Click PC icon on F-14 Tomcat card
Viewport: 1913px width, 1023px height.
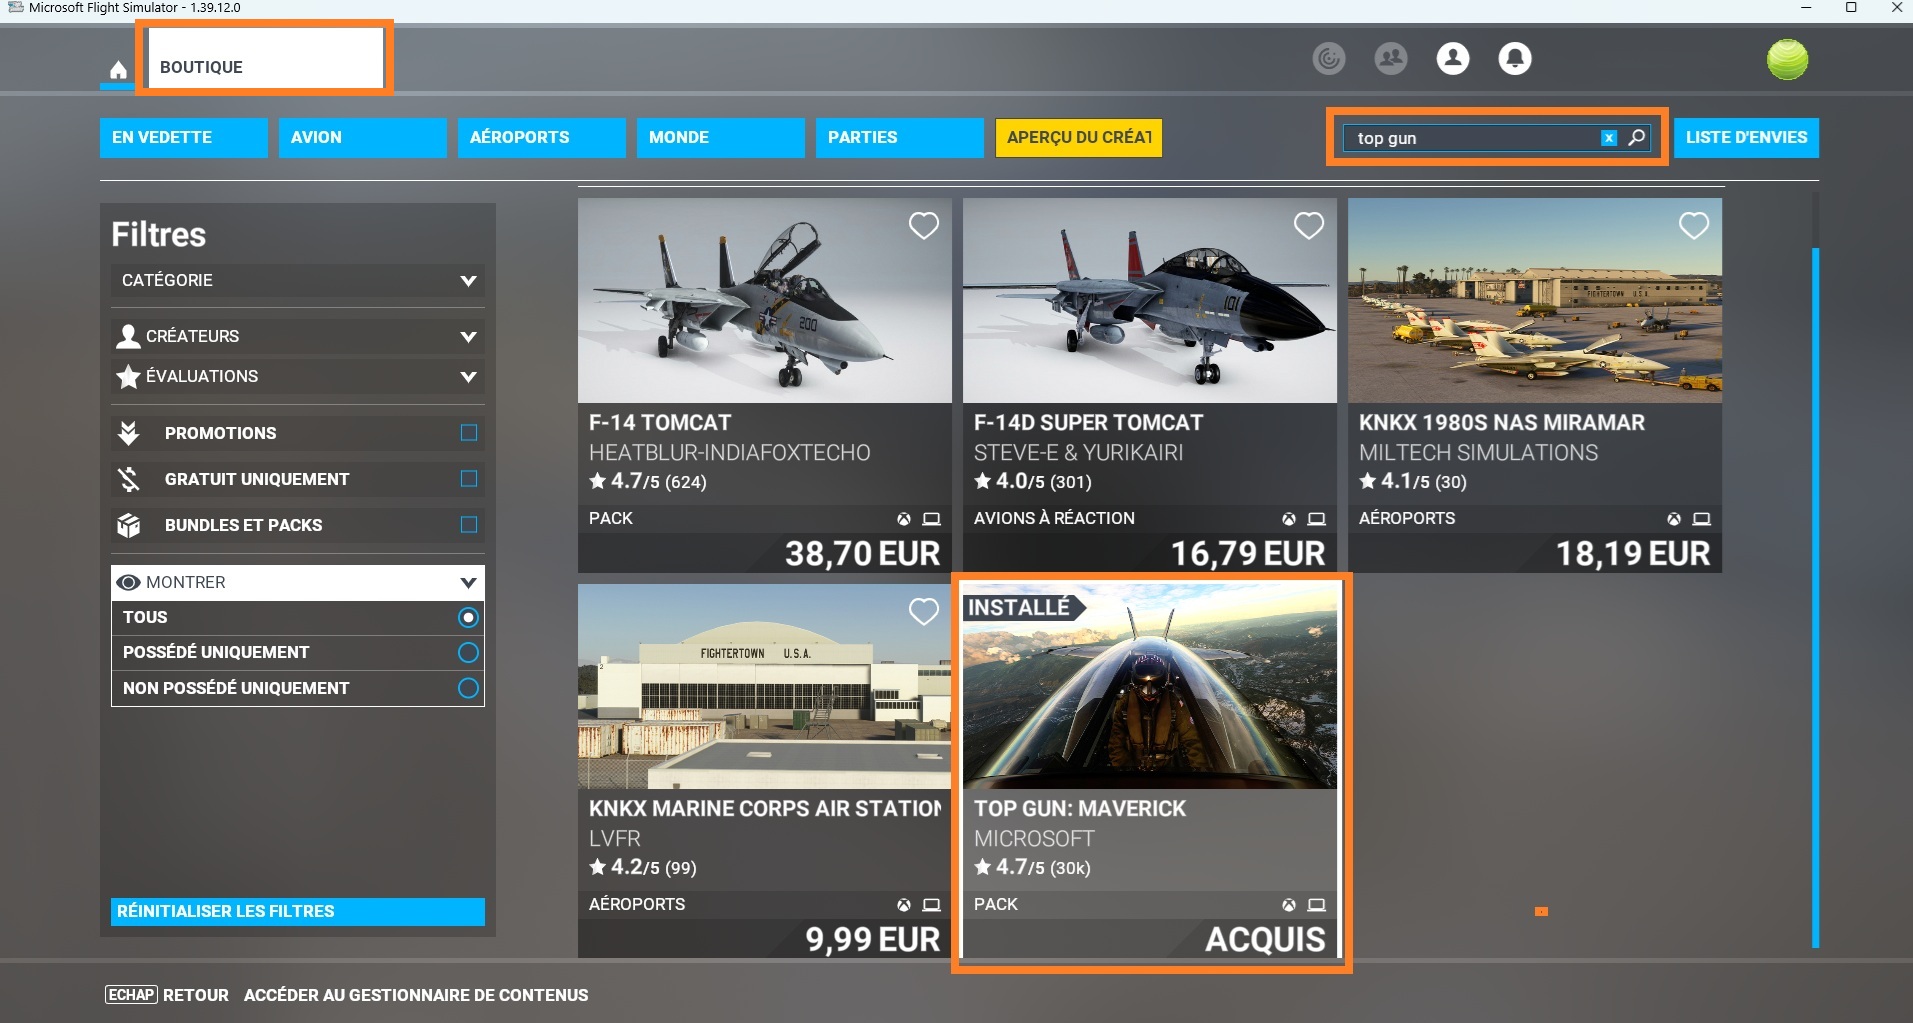tap(931, 519)
